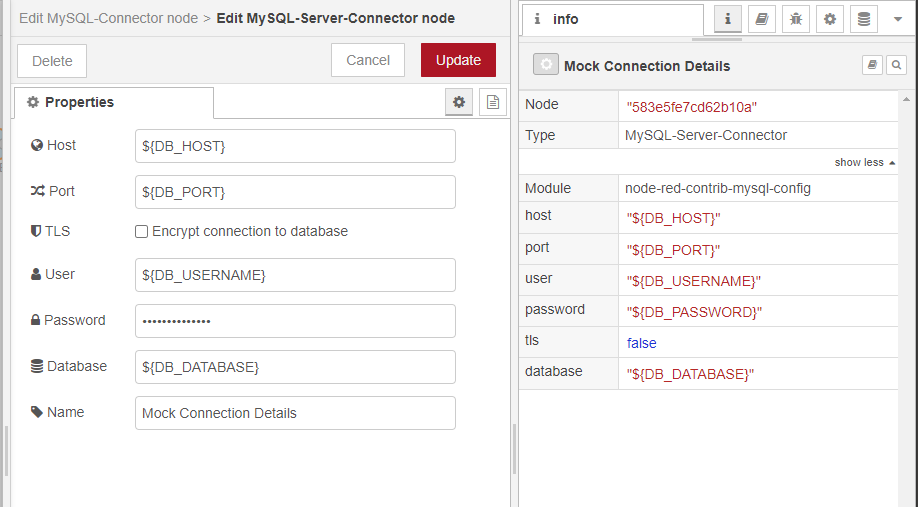918x507 pixels.
Task: Search for node via magnifier icon
Action: (896, 65)
